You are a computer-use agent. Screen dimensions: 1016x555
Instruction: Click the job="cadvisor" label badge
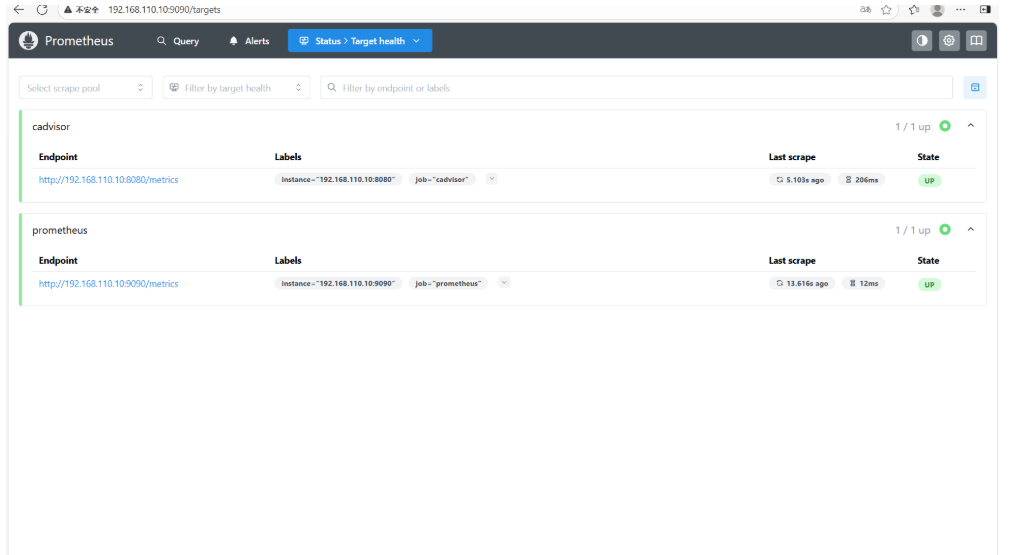tap(442, 179)
